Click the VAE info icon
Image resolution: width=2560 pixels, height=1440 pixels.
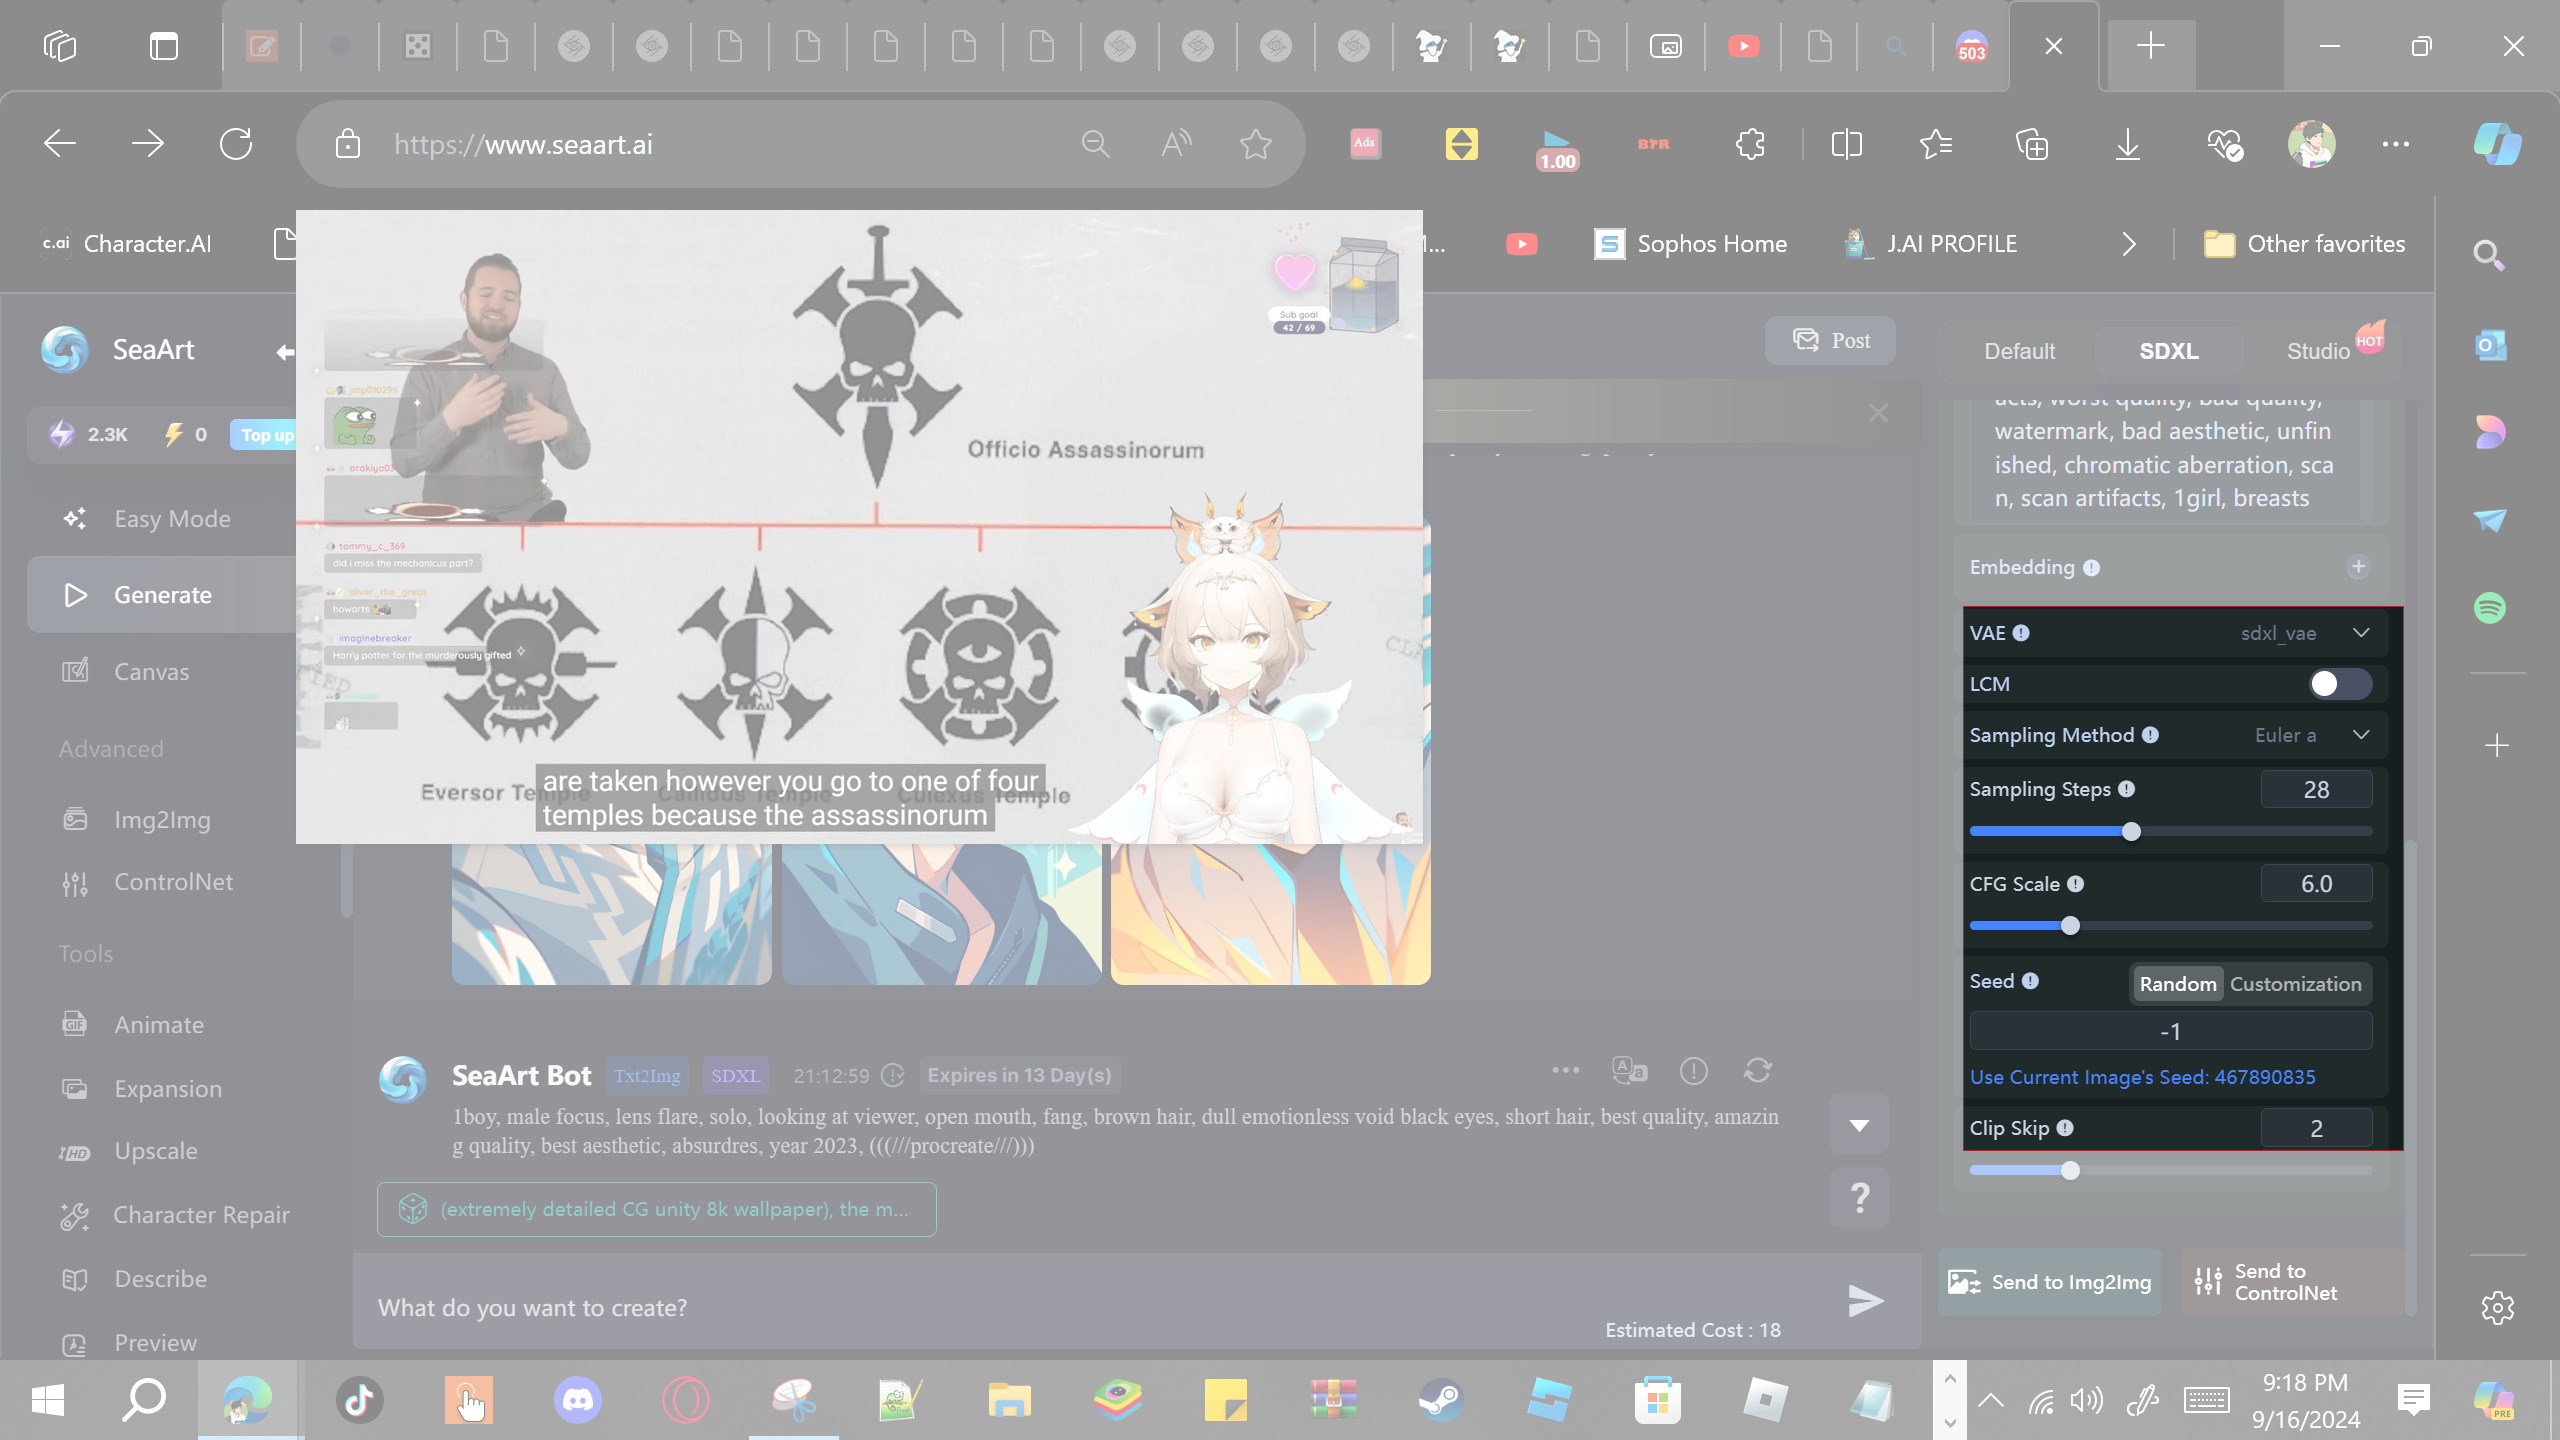point(2021,633)
